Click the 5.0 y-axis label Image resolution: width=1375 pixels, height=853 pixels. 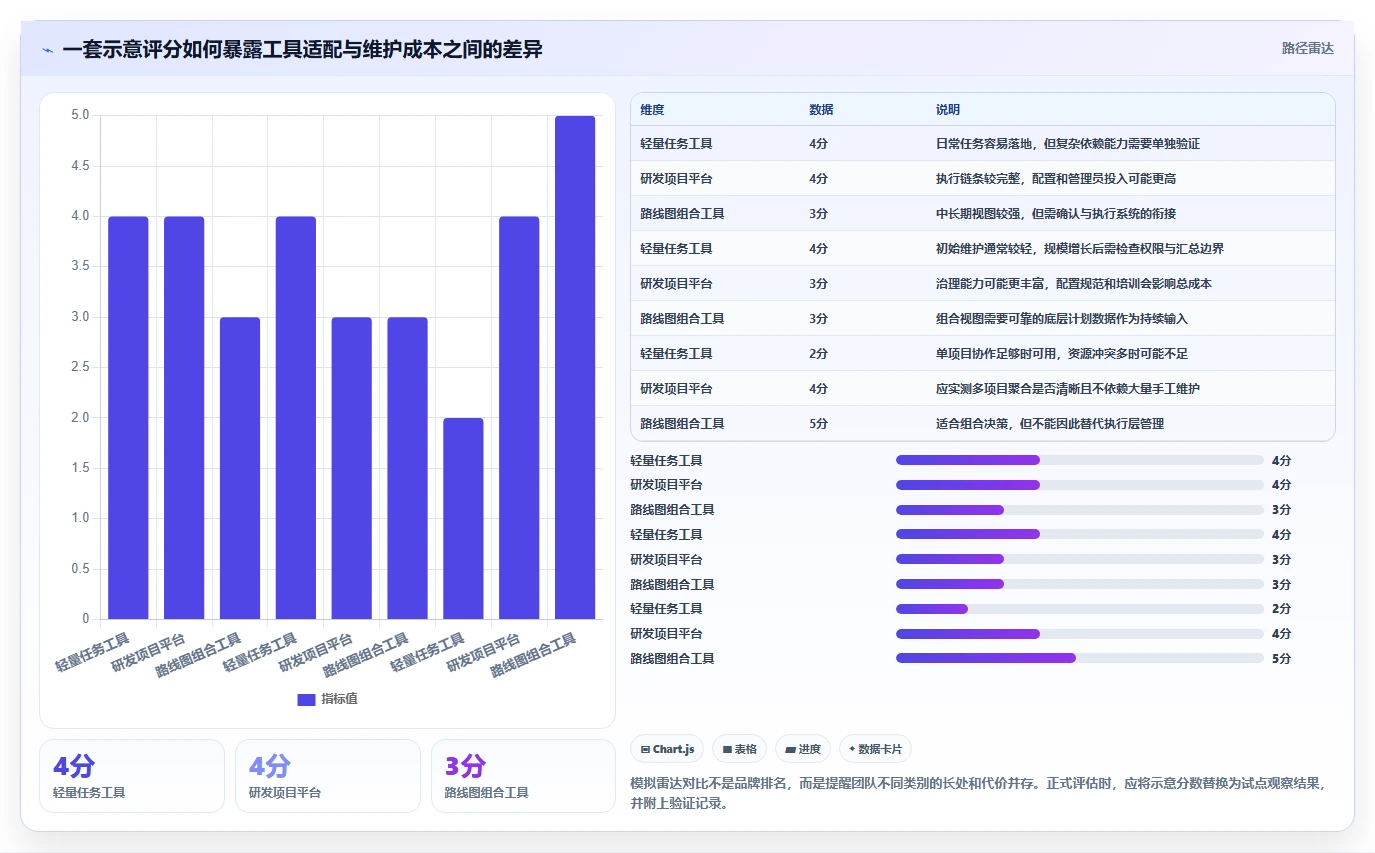click(x=80, y=116)
